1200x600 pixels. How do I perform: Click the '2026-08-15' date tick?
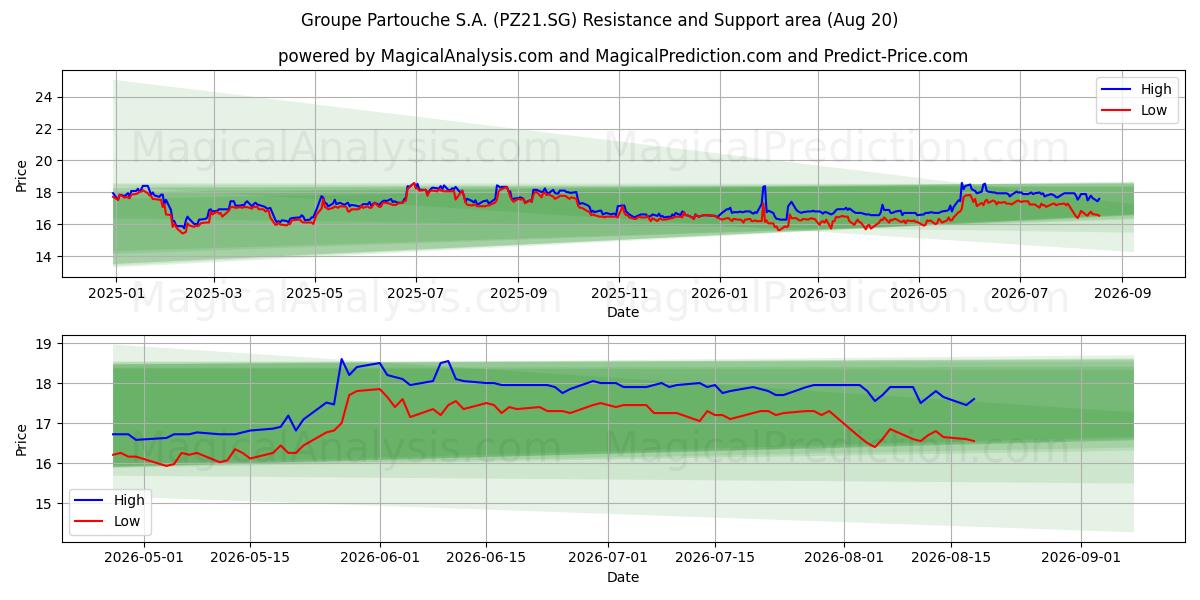pos(952,558)
